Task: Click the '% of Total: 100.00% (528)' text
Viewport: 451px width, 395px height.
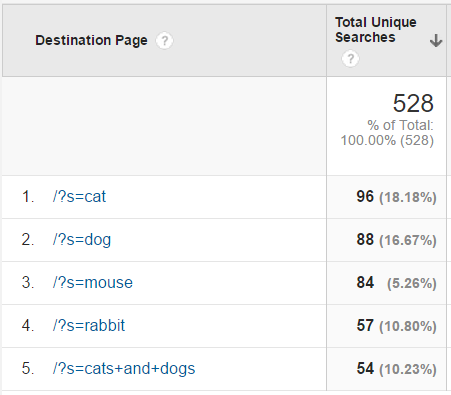Action: pos(387,133)
